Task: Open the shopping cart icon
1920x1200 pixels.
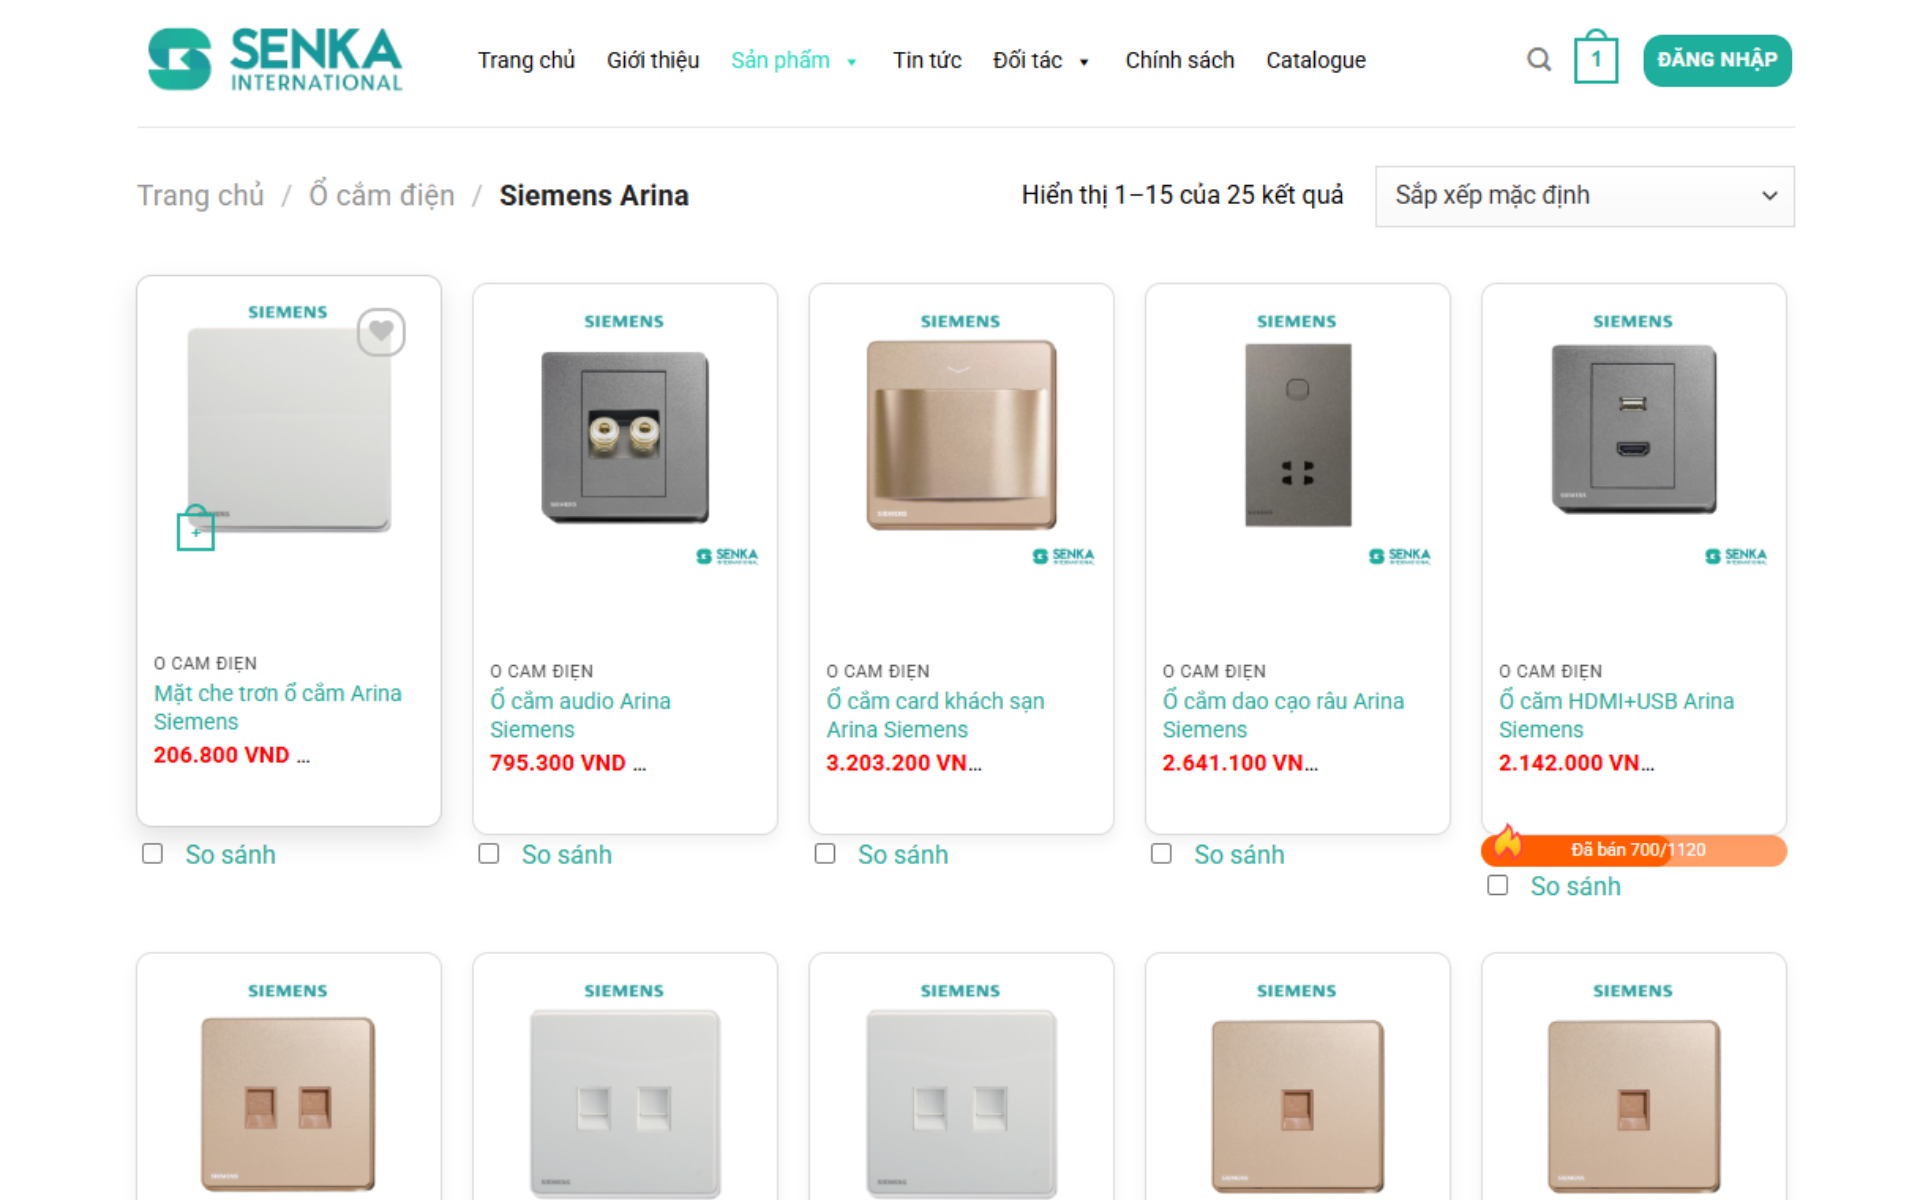Action: (1595, 59)
